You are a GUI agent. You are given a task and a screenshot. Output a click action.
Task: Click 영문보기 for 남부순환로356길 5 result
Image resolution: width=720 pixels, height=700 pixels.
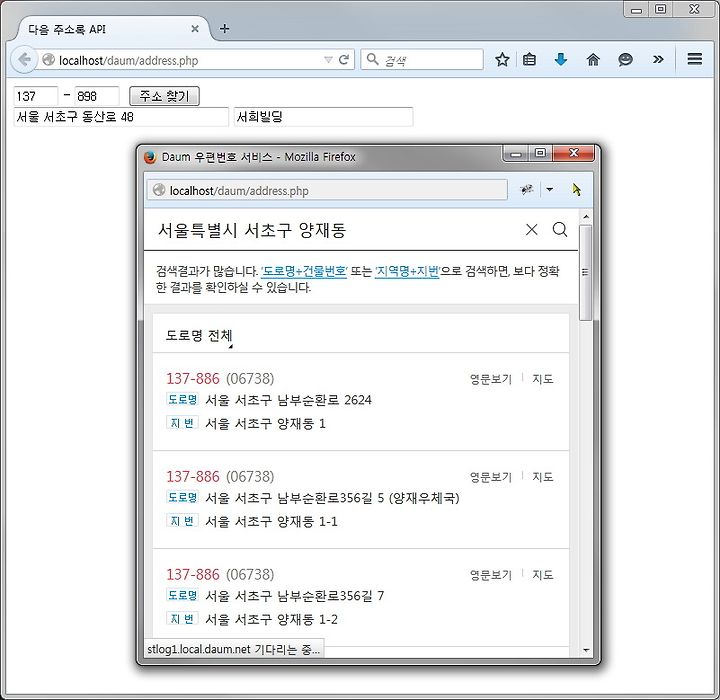(490, 477)
